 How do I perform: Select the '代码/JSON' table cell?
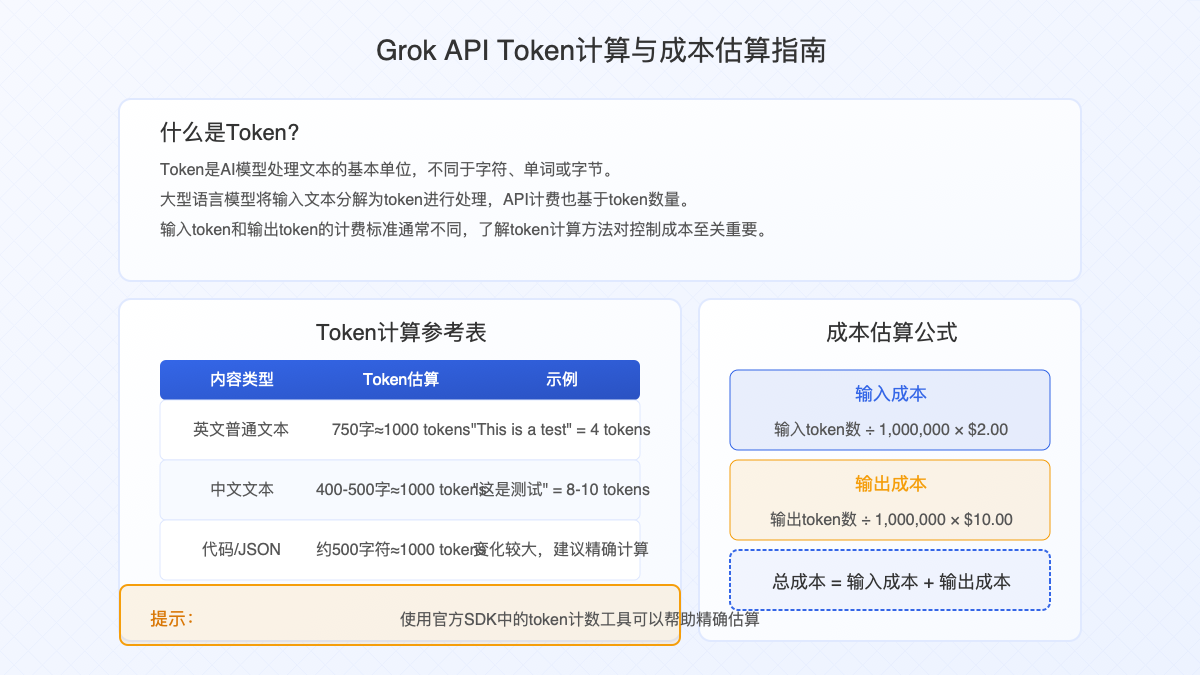point(241,549)
